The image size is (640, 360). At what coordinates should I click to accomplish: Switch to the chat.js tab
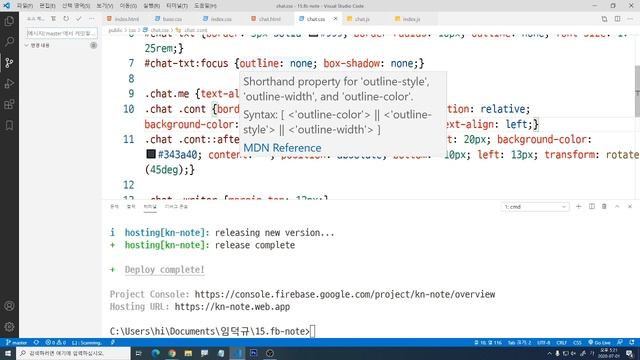pos(358,19)
